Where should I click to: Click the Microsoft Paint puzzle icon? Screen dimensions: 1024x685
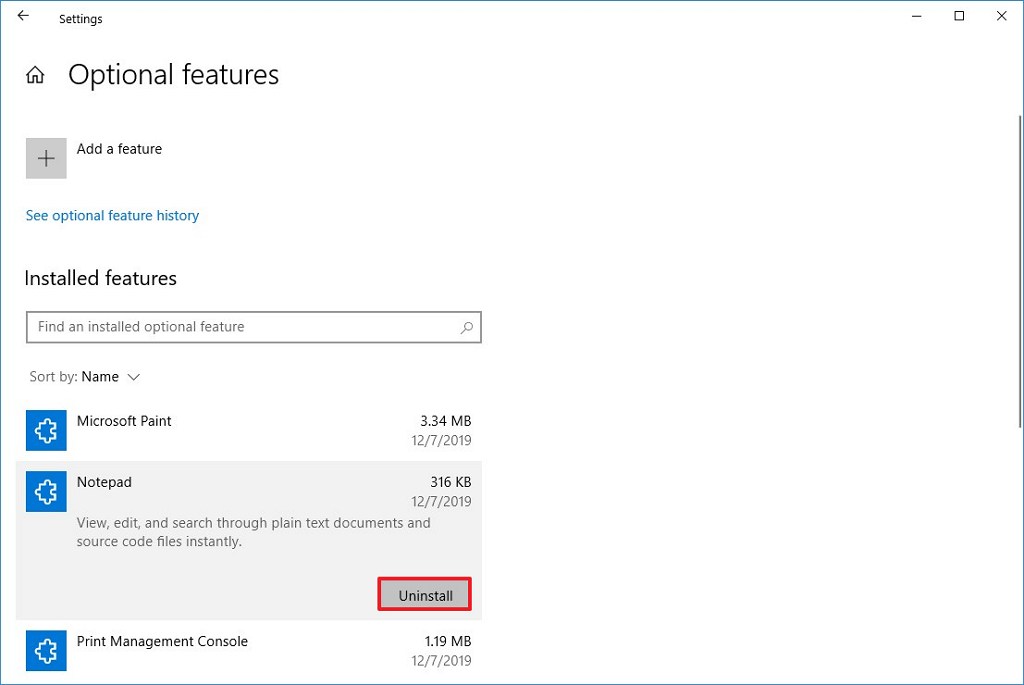tap(46, 431)
